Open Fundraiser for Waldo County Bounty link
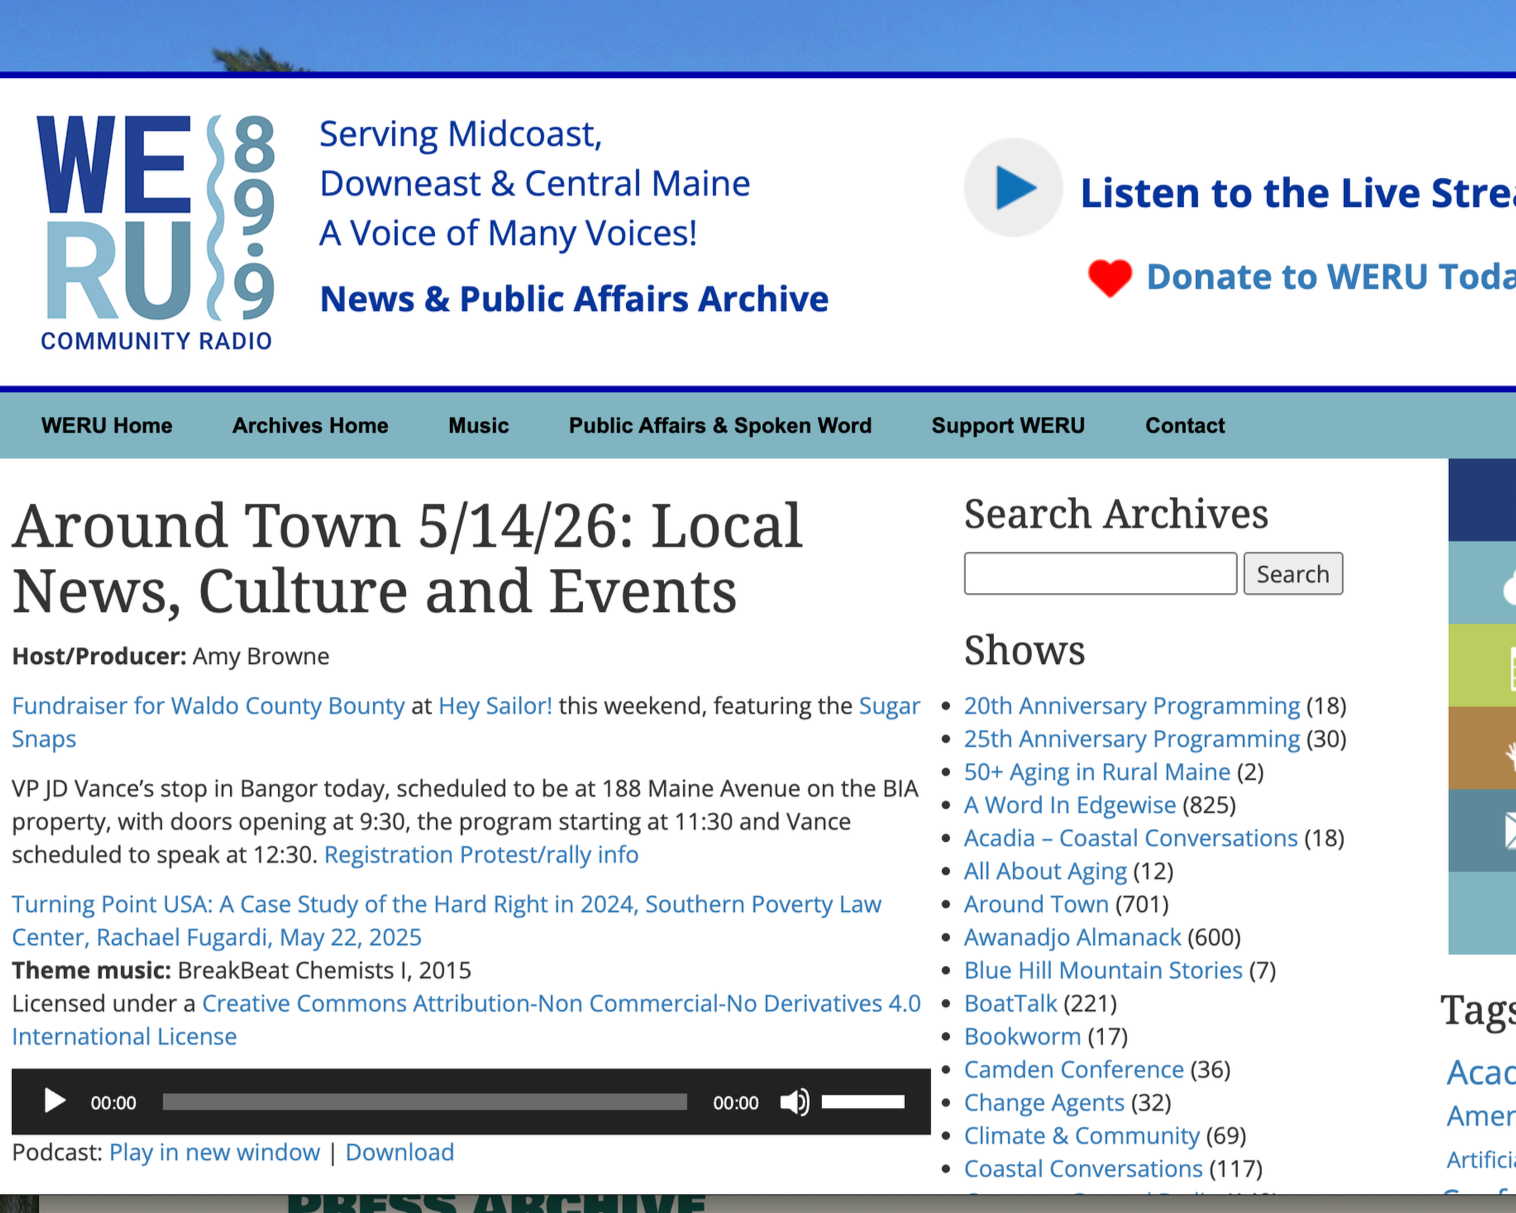1516x1213 pixels. 208,706
